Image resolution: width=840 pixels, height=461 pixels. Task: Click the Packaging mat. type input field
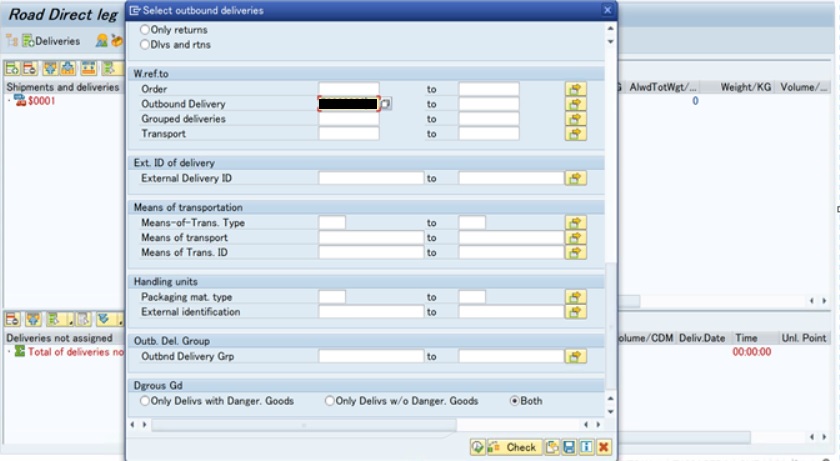tap(332, 297)
